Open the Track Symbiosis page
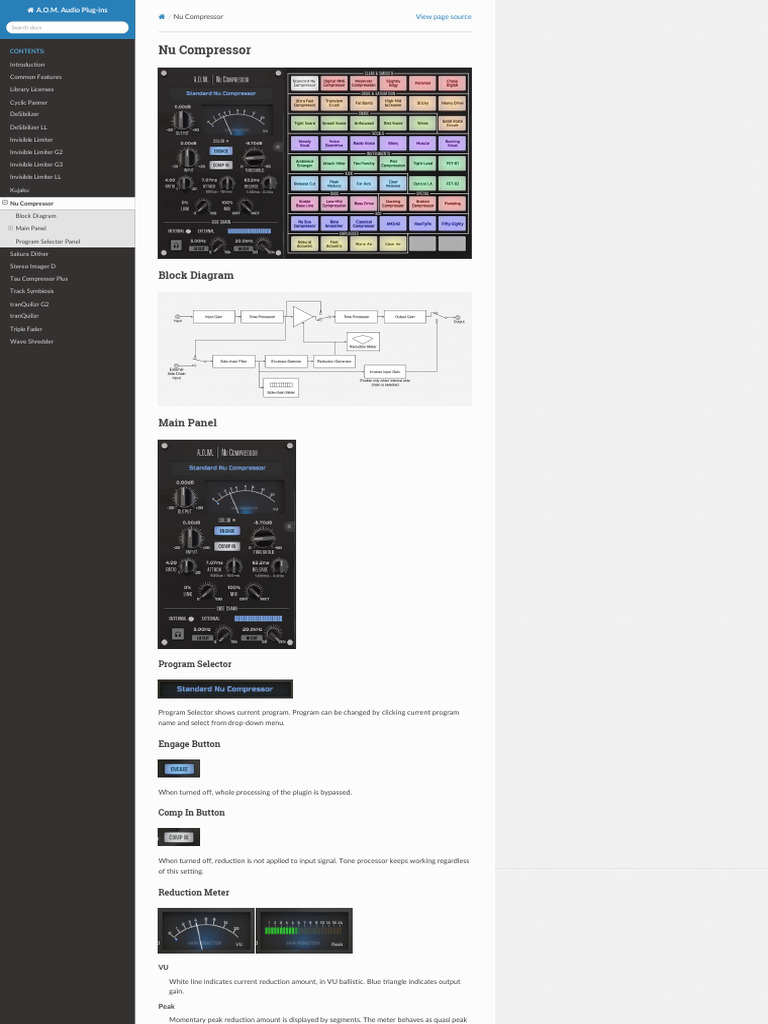 (32, 291)
